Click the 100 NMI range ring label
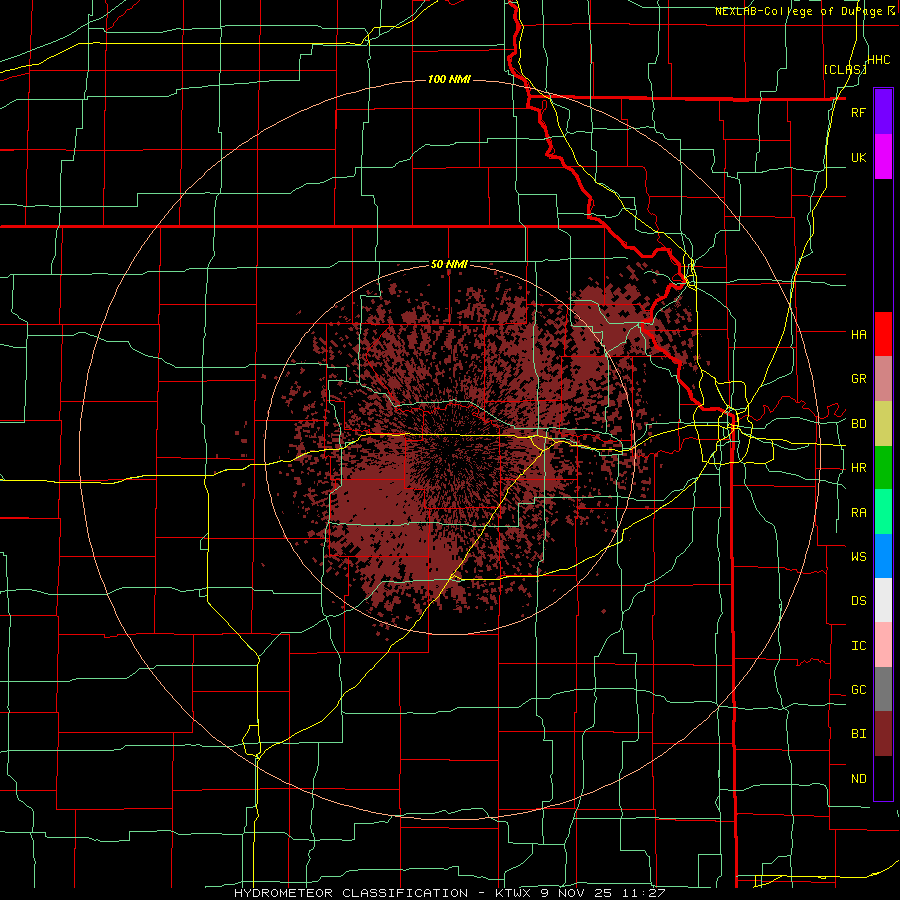 coord(449,79)
